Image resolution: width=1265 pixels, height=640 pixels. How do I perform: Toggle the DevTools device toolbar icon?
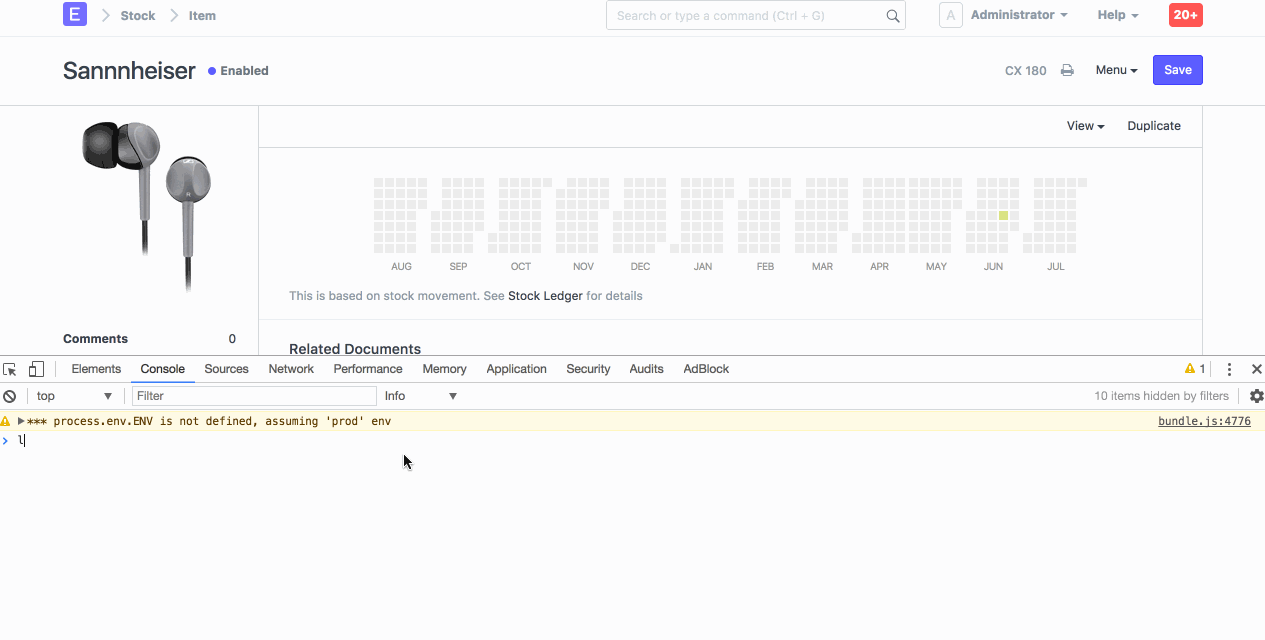click(36, 369)
